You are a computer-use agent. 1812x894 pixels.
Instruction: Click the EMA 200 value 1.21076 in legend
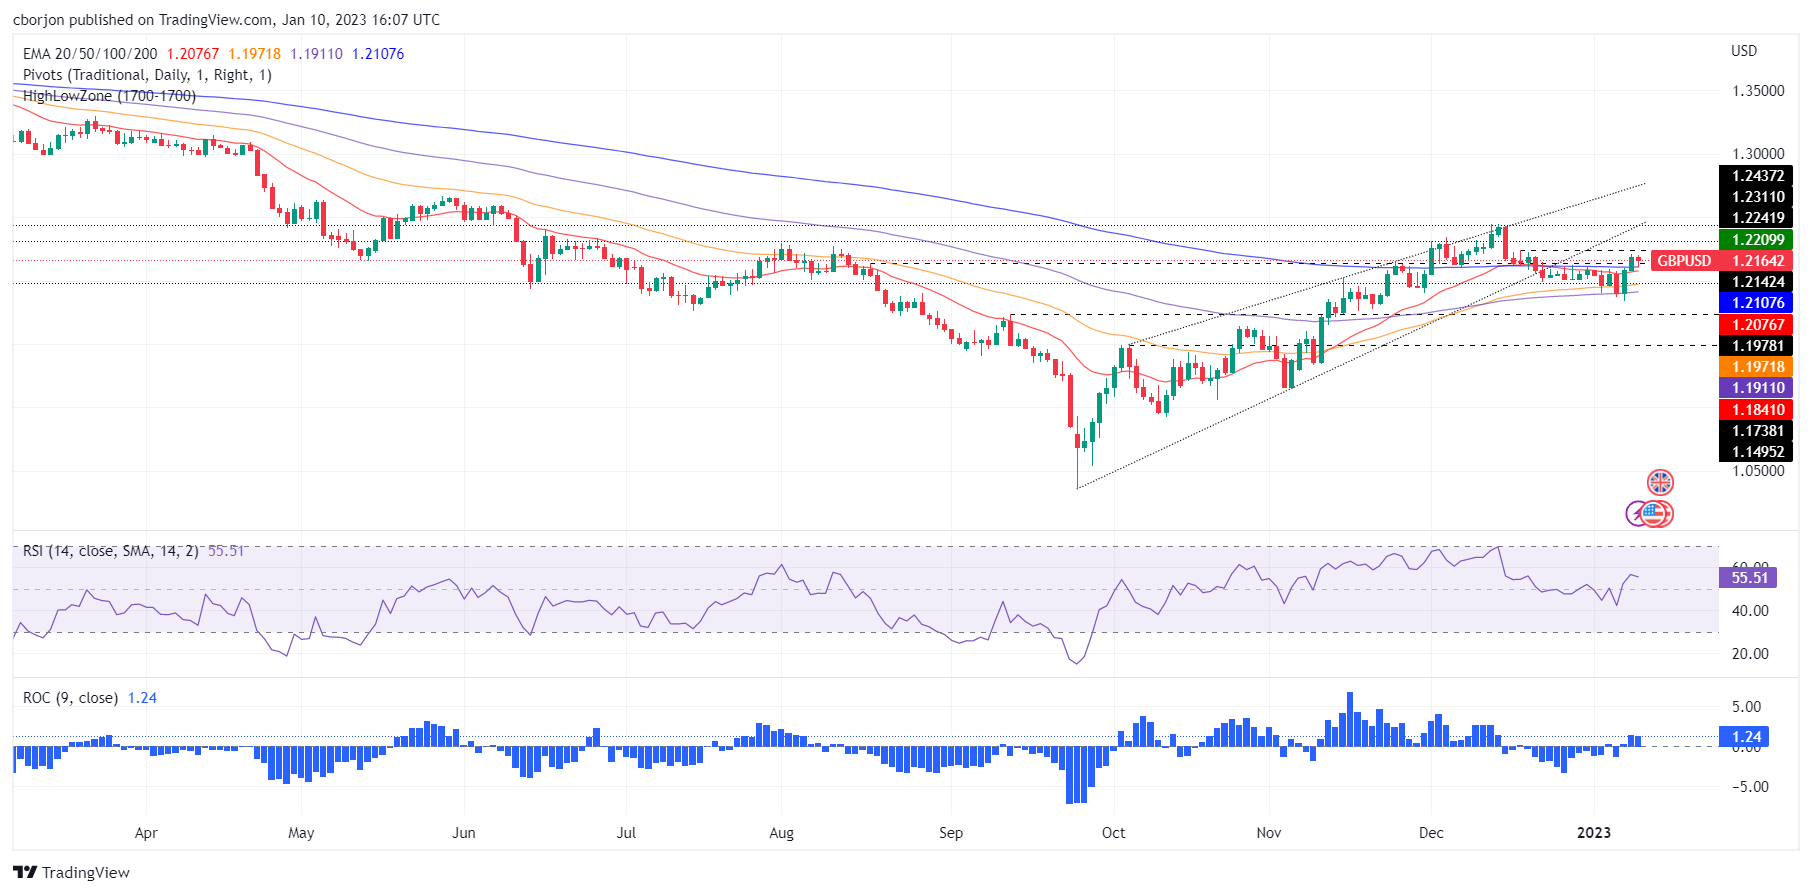(378, 54)
